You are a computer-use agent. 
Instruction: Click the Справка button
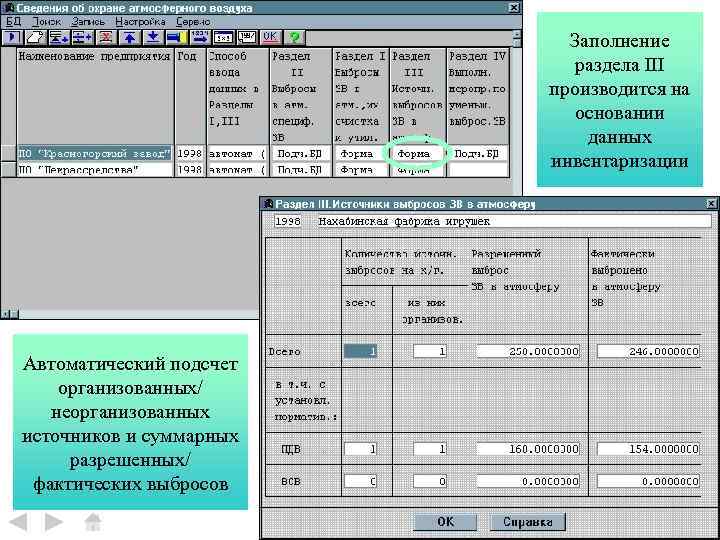click(x=528, y=522)
